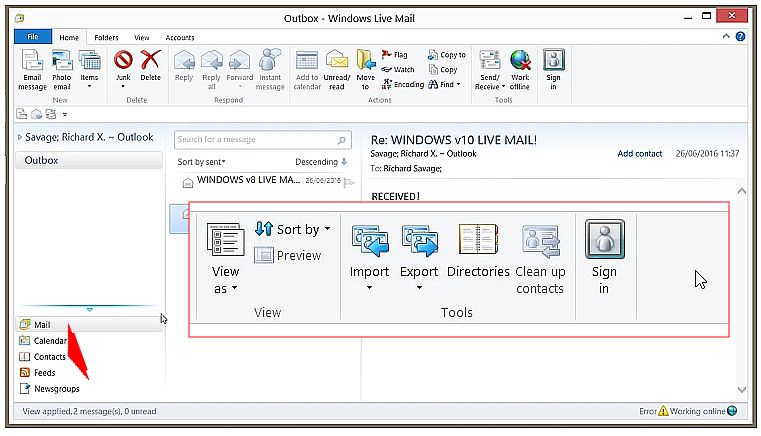Click Reply all in Respond group

click(212, 70)
